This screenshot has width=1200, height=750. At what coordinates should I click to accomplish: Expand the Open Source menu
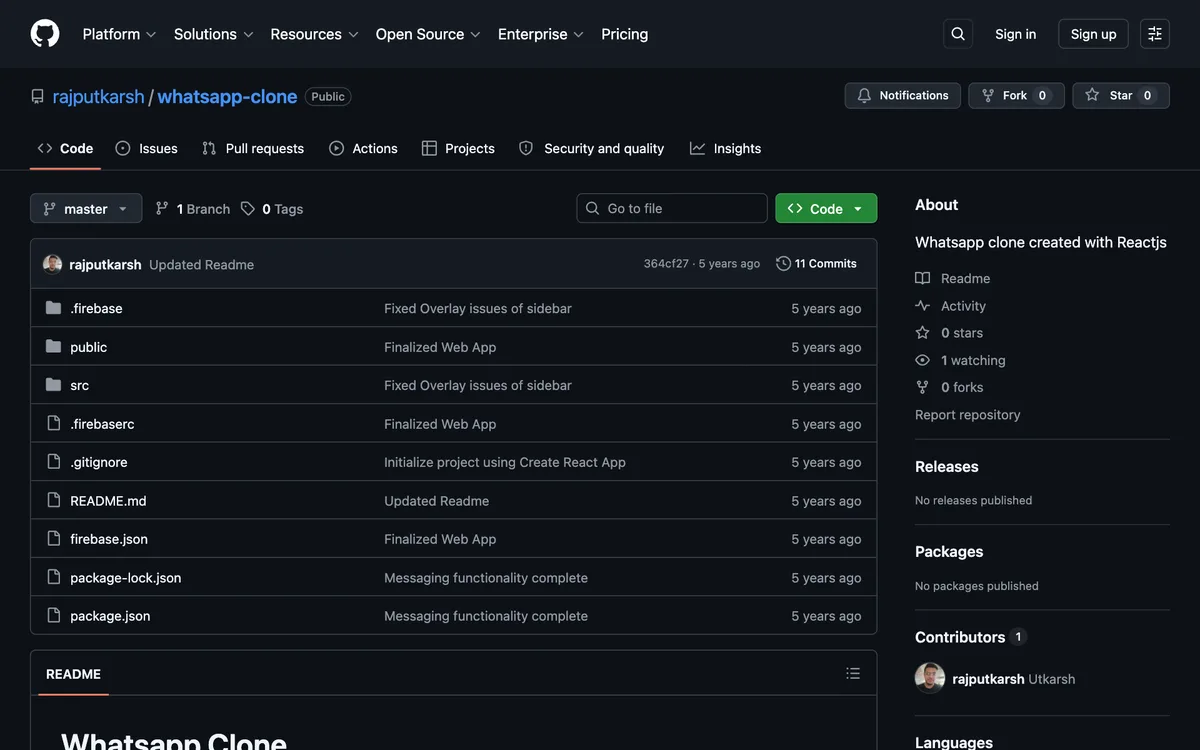click(428, 34)
